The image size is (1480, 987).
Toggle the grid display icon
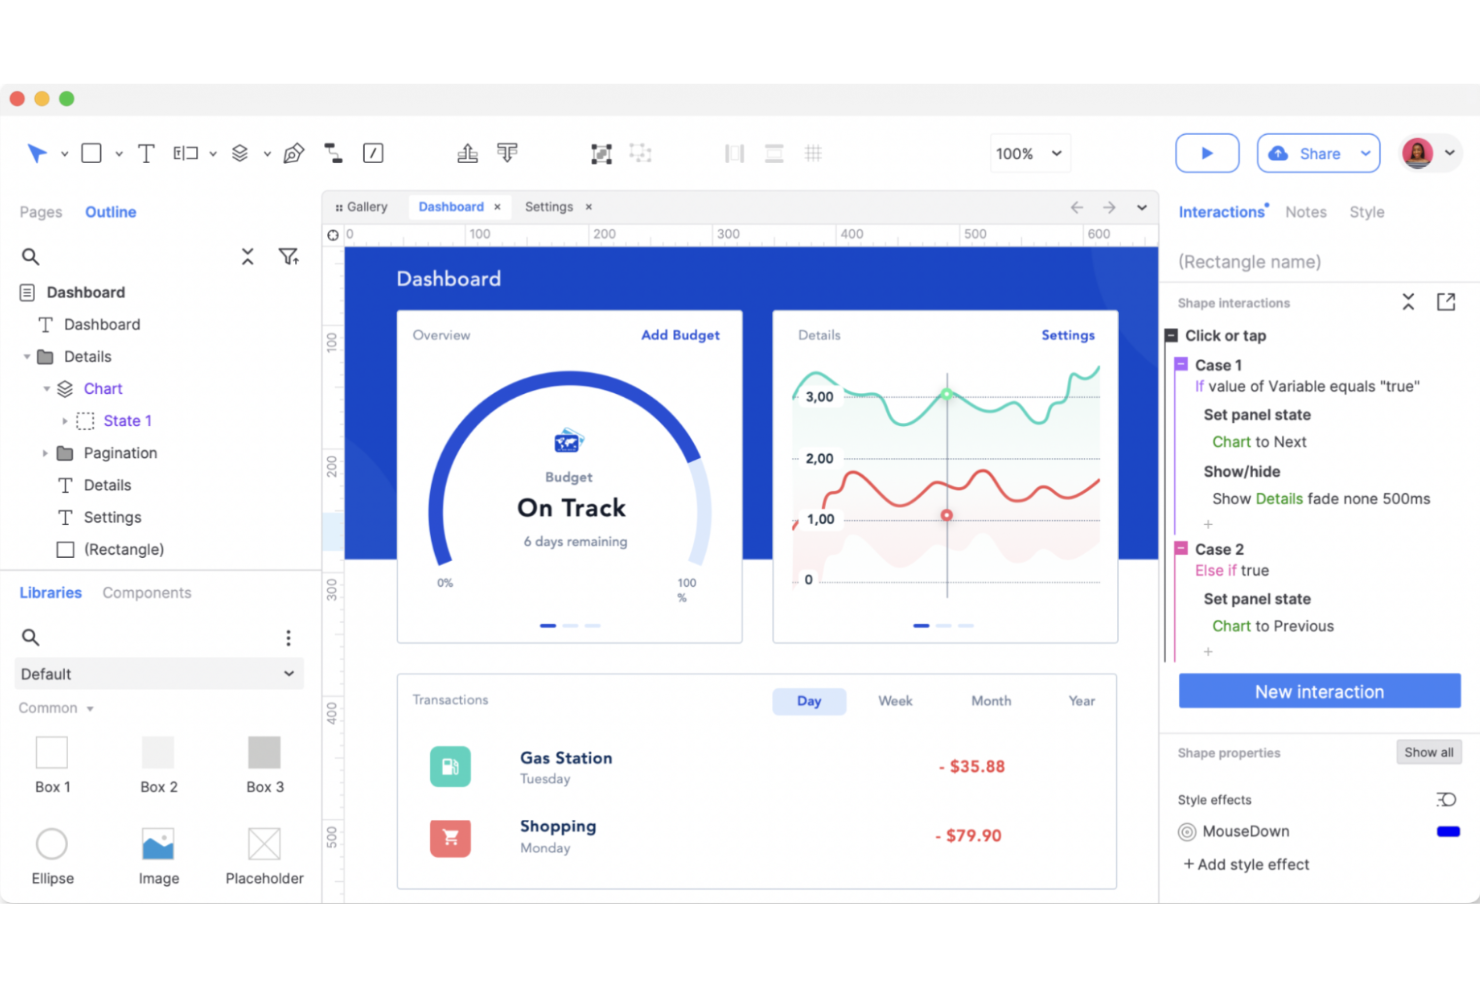(x=814, y=153)
